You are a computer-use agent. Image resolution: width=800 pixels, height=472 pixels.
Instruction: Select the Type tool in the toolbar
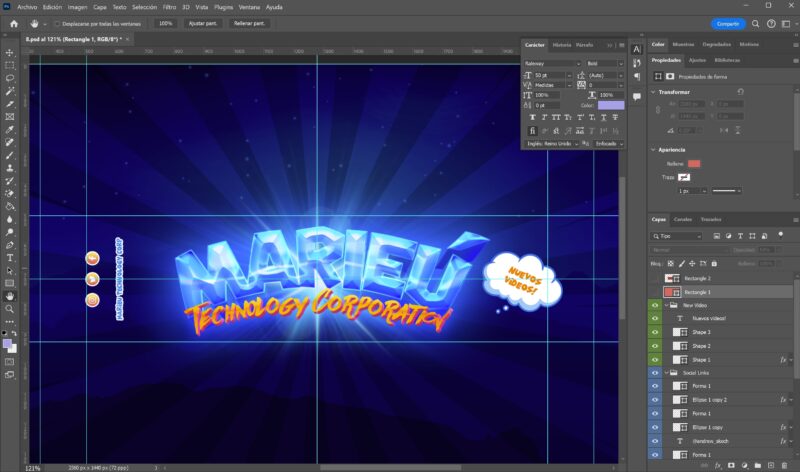10,258
